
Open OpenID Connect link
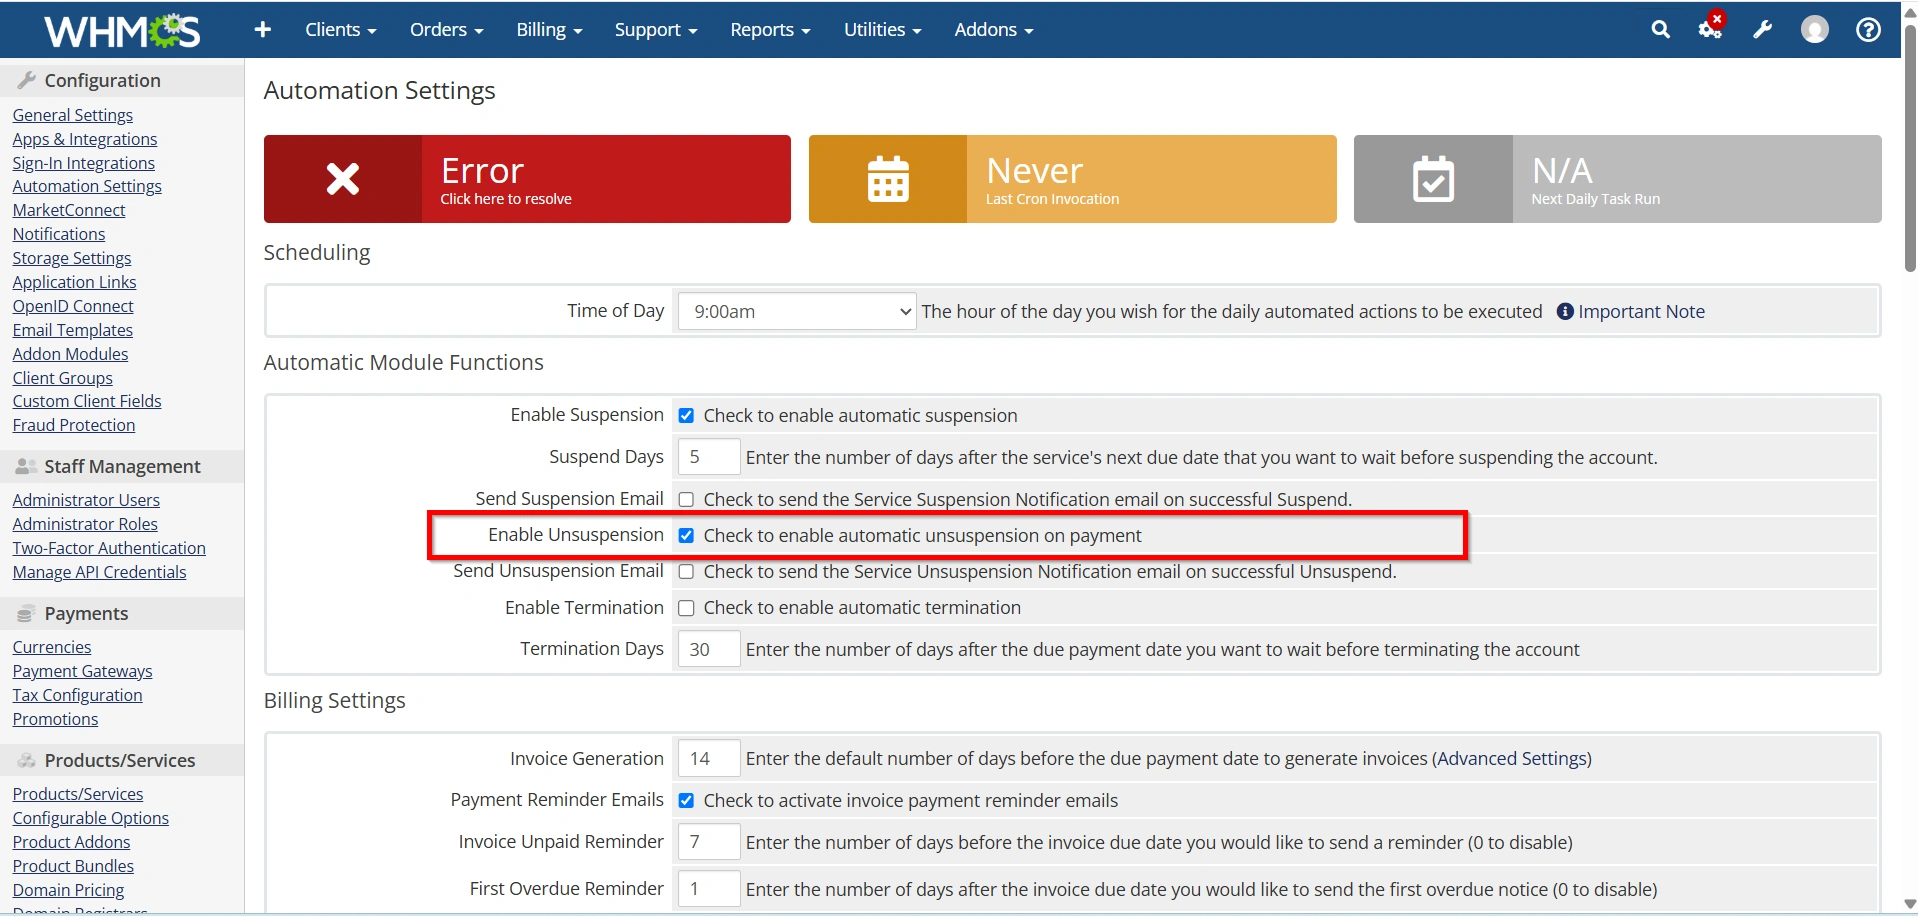click(73, 306)
